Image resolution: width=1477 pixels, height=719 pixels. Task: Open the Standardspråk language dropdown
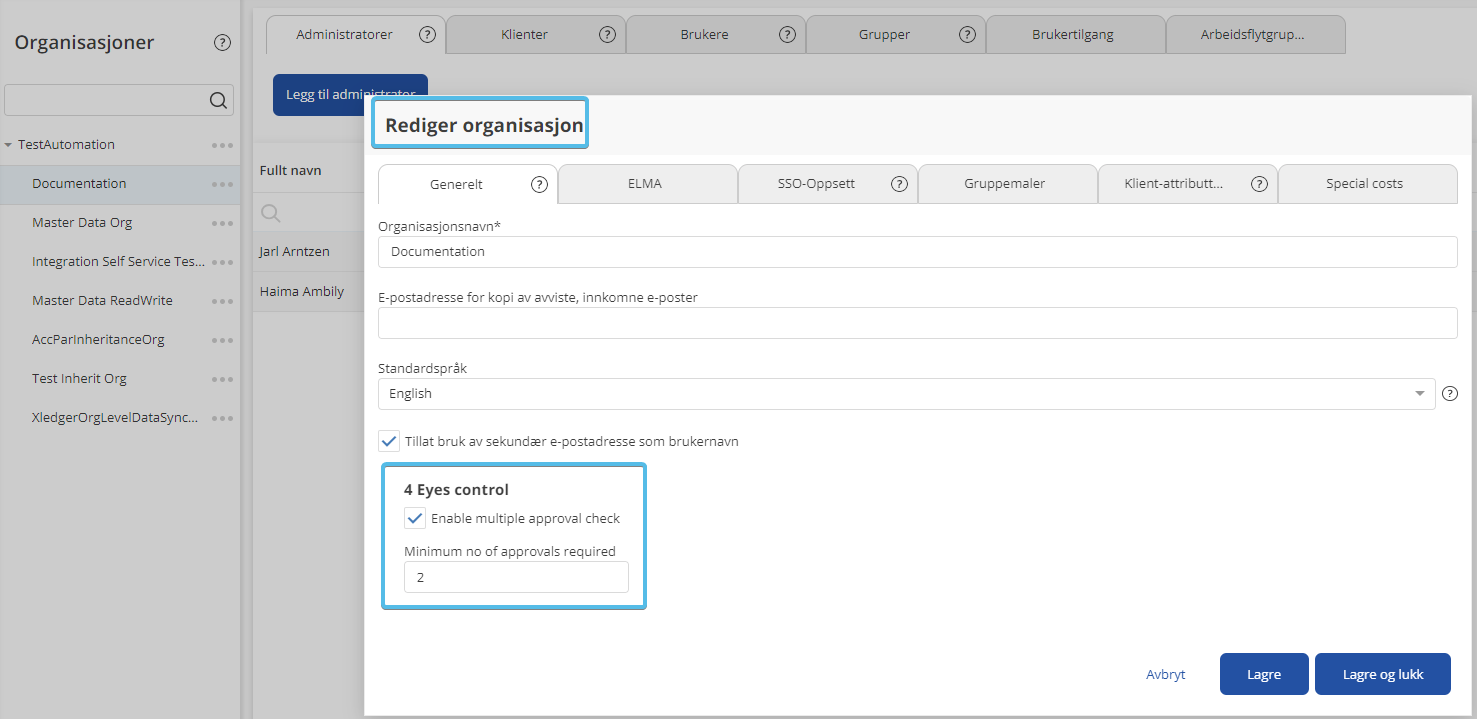pyautogui.click(x=906, y=394)
